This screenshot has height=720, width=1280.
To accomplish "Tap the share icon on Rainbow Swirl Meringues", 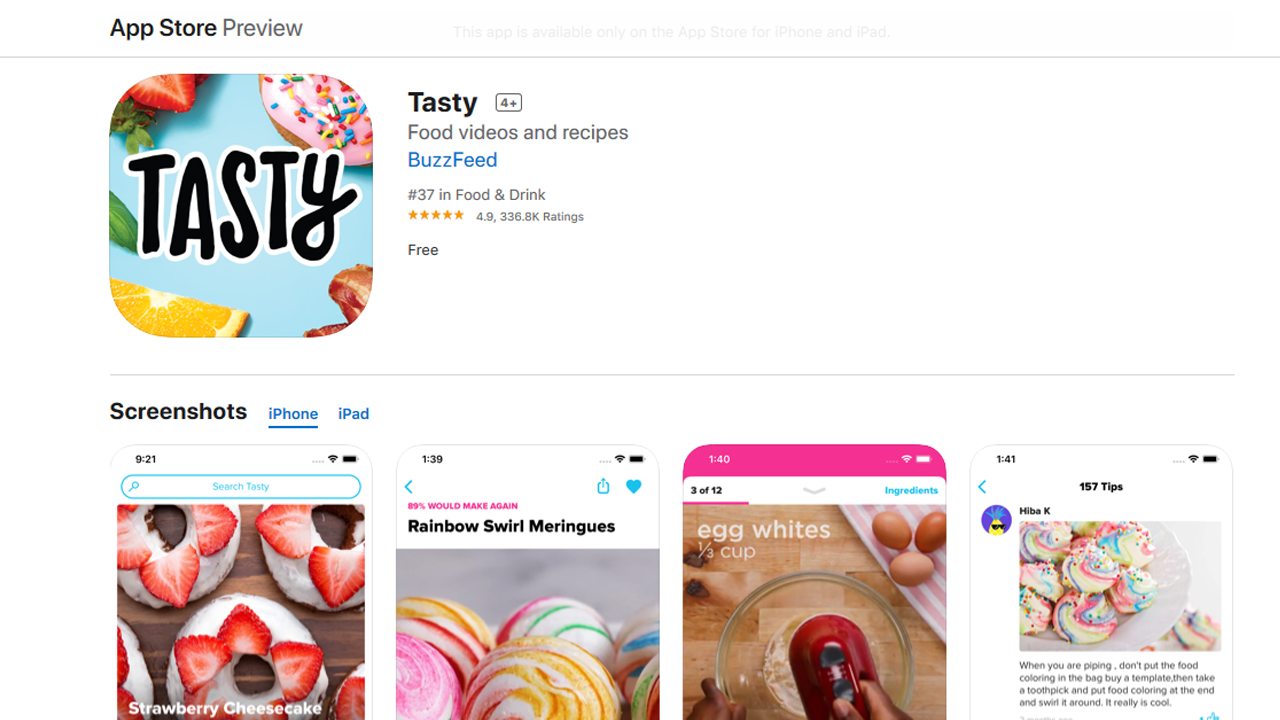I will [x=603, y=486].
